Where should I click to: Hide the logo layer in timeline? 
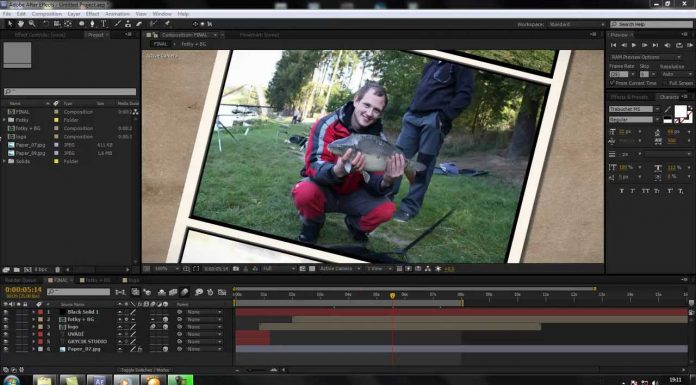click(5, 327)
